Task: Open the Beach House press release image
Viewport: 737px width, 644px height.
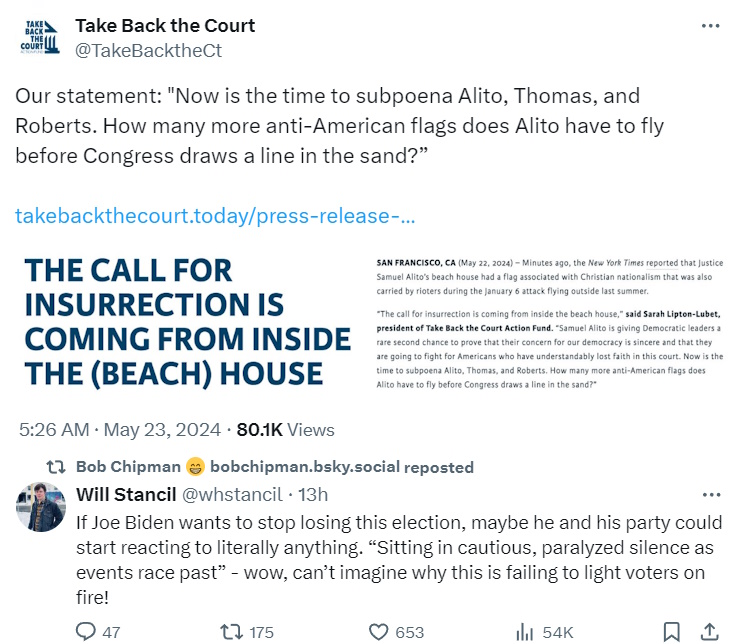Action: [x=368, y=323]
